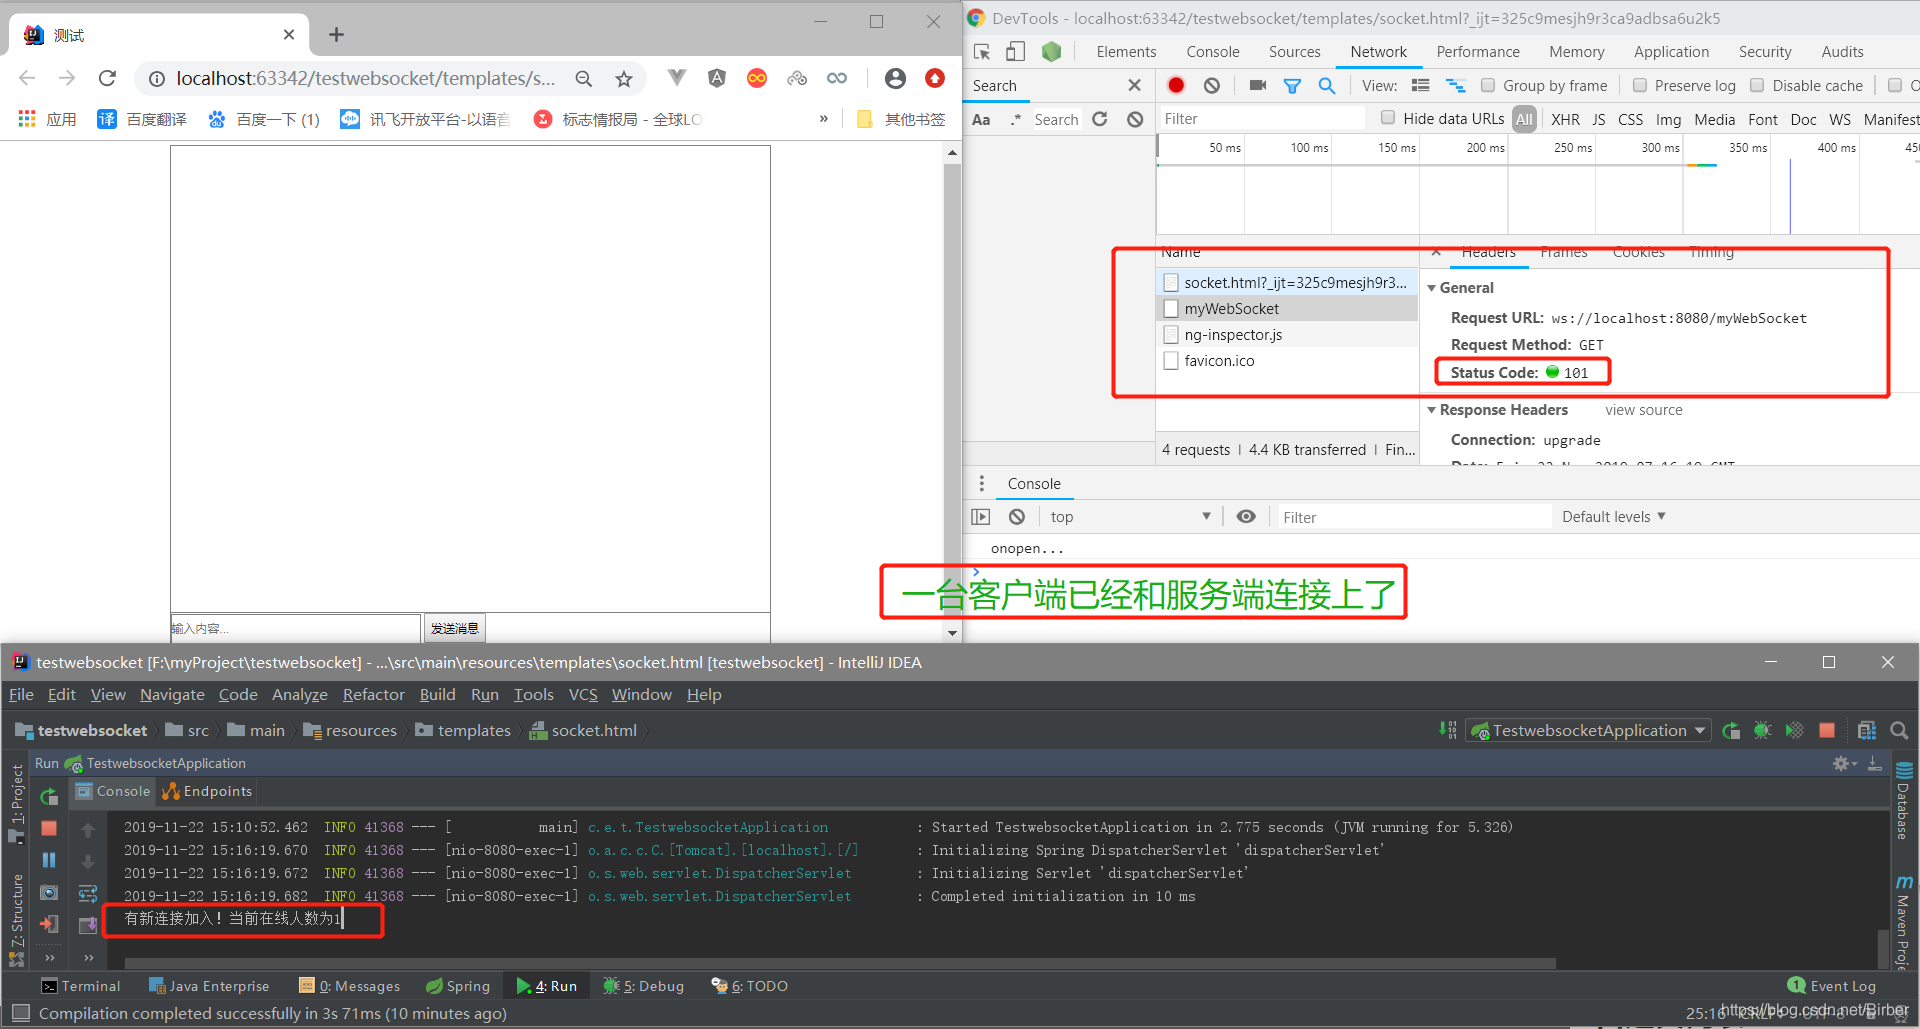
Task: Enable Group by frame checkbox
Action: pos(1488,85)
